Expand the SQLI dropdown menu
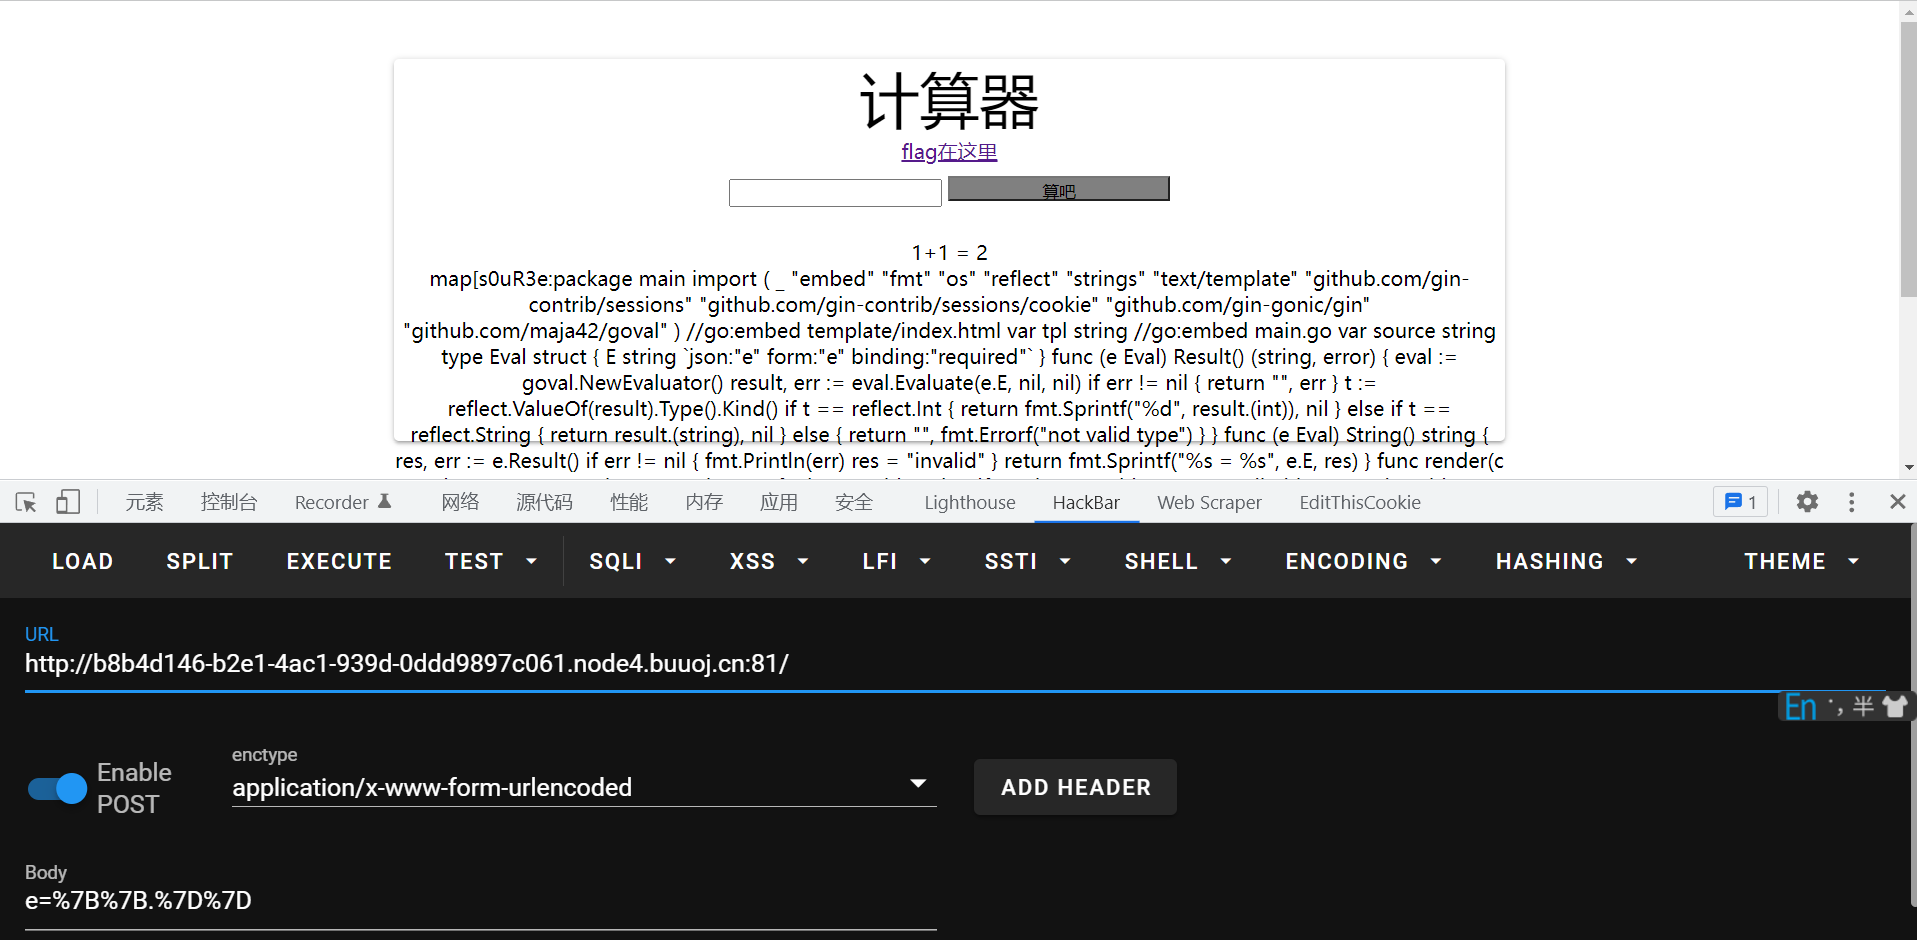Image resolution: width=1917 pixels, height=940 pixels. 632,562
